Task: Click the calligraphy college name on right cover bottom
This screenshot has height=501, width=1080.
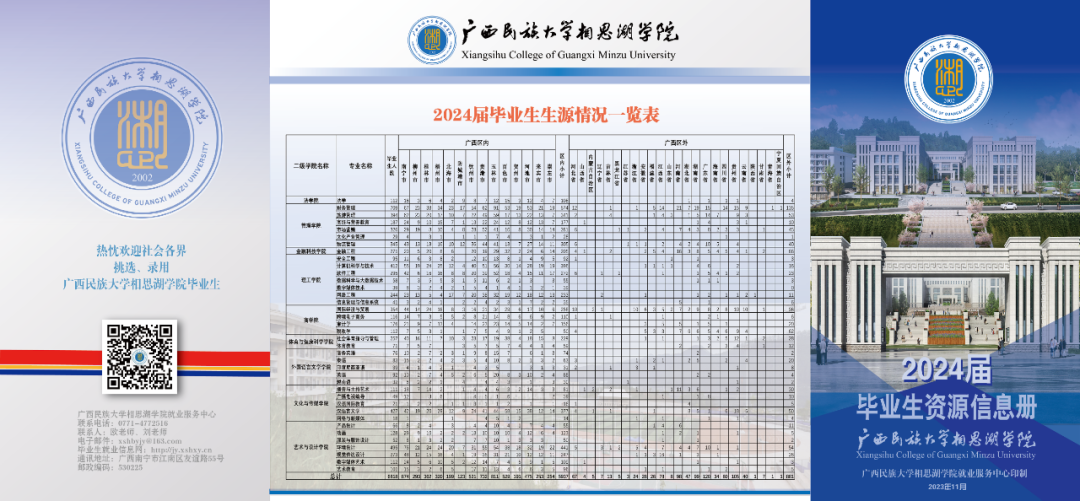Action: point(946,440)
